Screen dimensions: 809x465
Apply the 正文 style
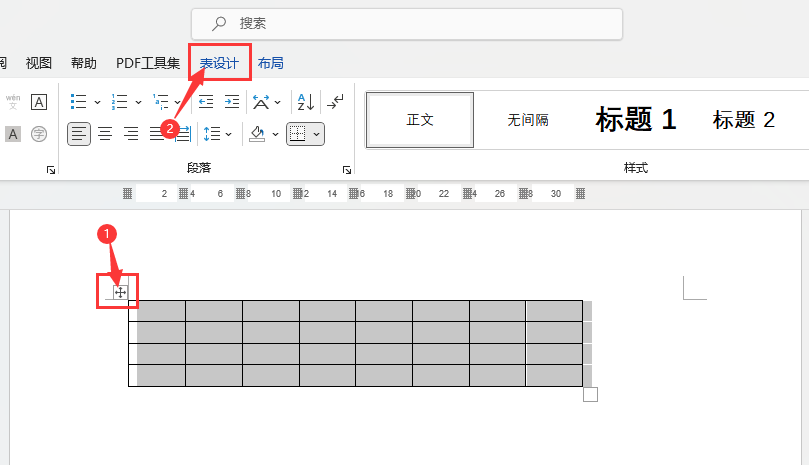(x=419, y=120)
